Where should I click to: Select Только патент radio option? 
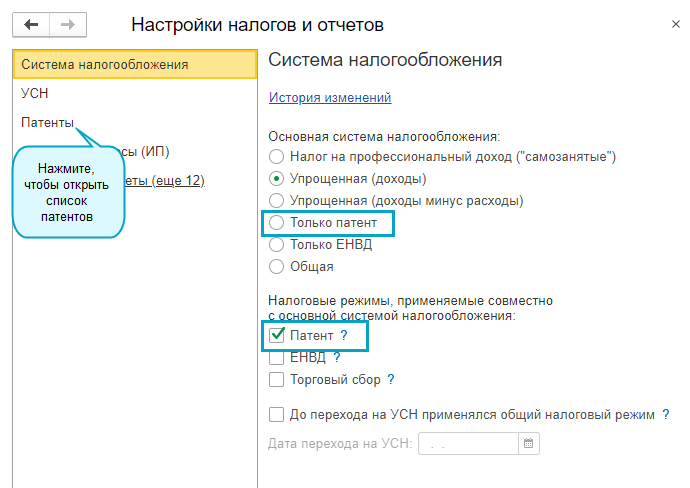point(277,223)
